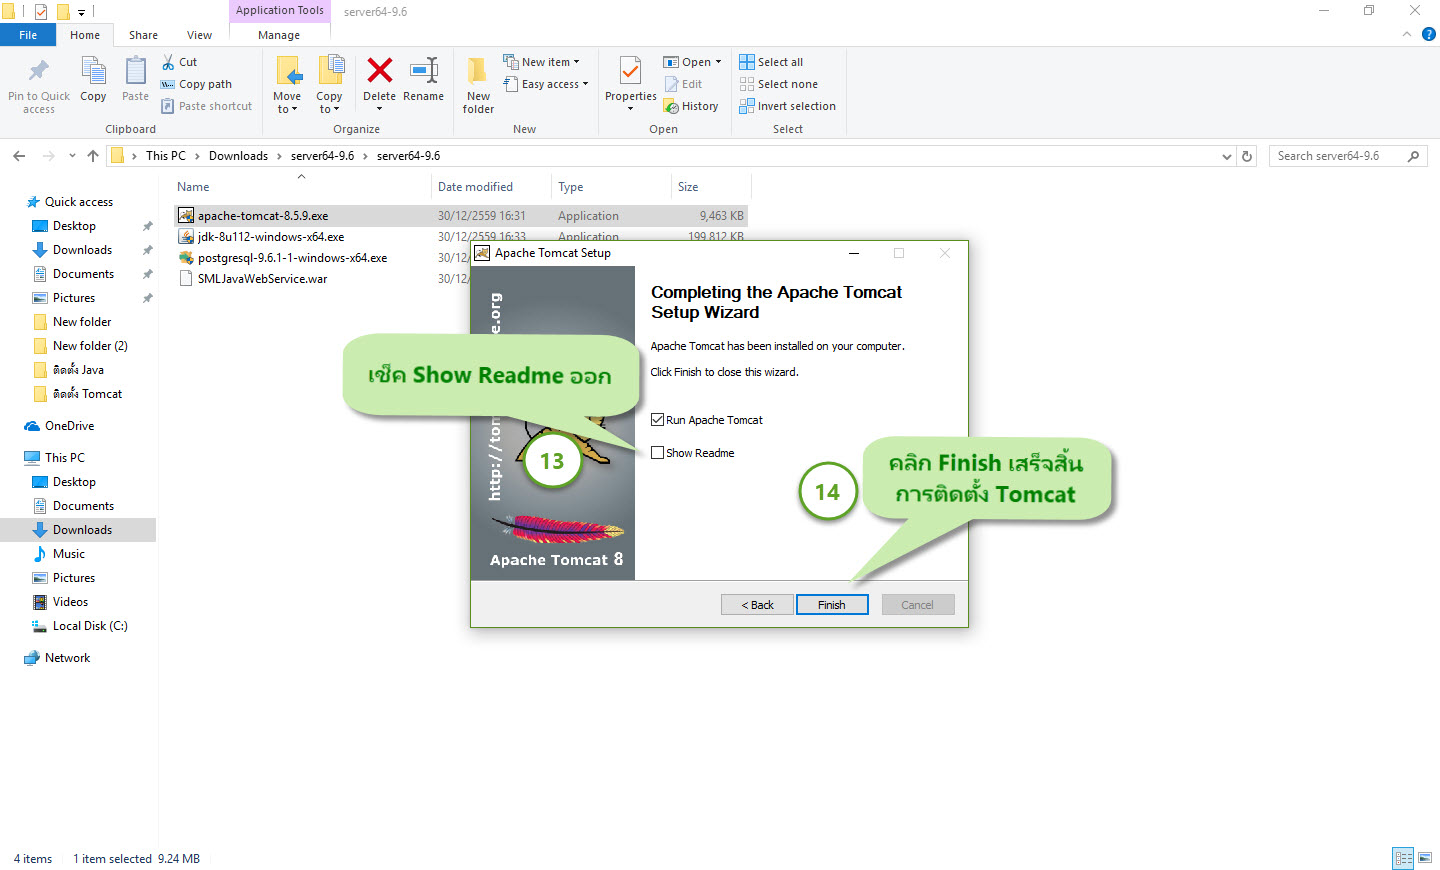
Task: Expand the Open button dropdown arrow
Action: (x=718, y=62)
